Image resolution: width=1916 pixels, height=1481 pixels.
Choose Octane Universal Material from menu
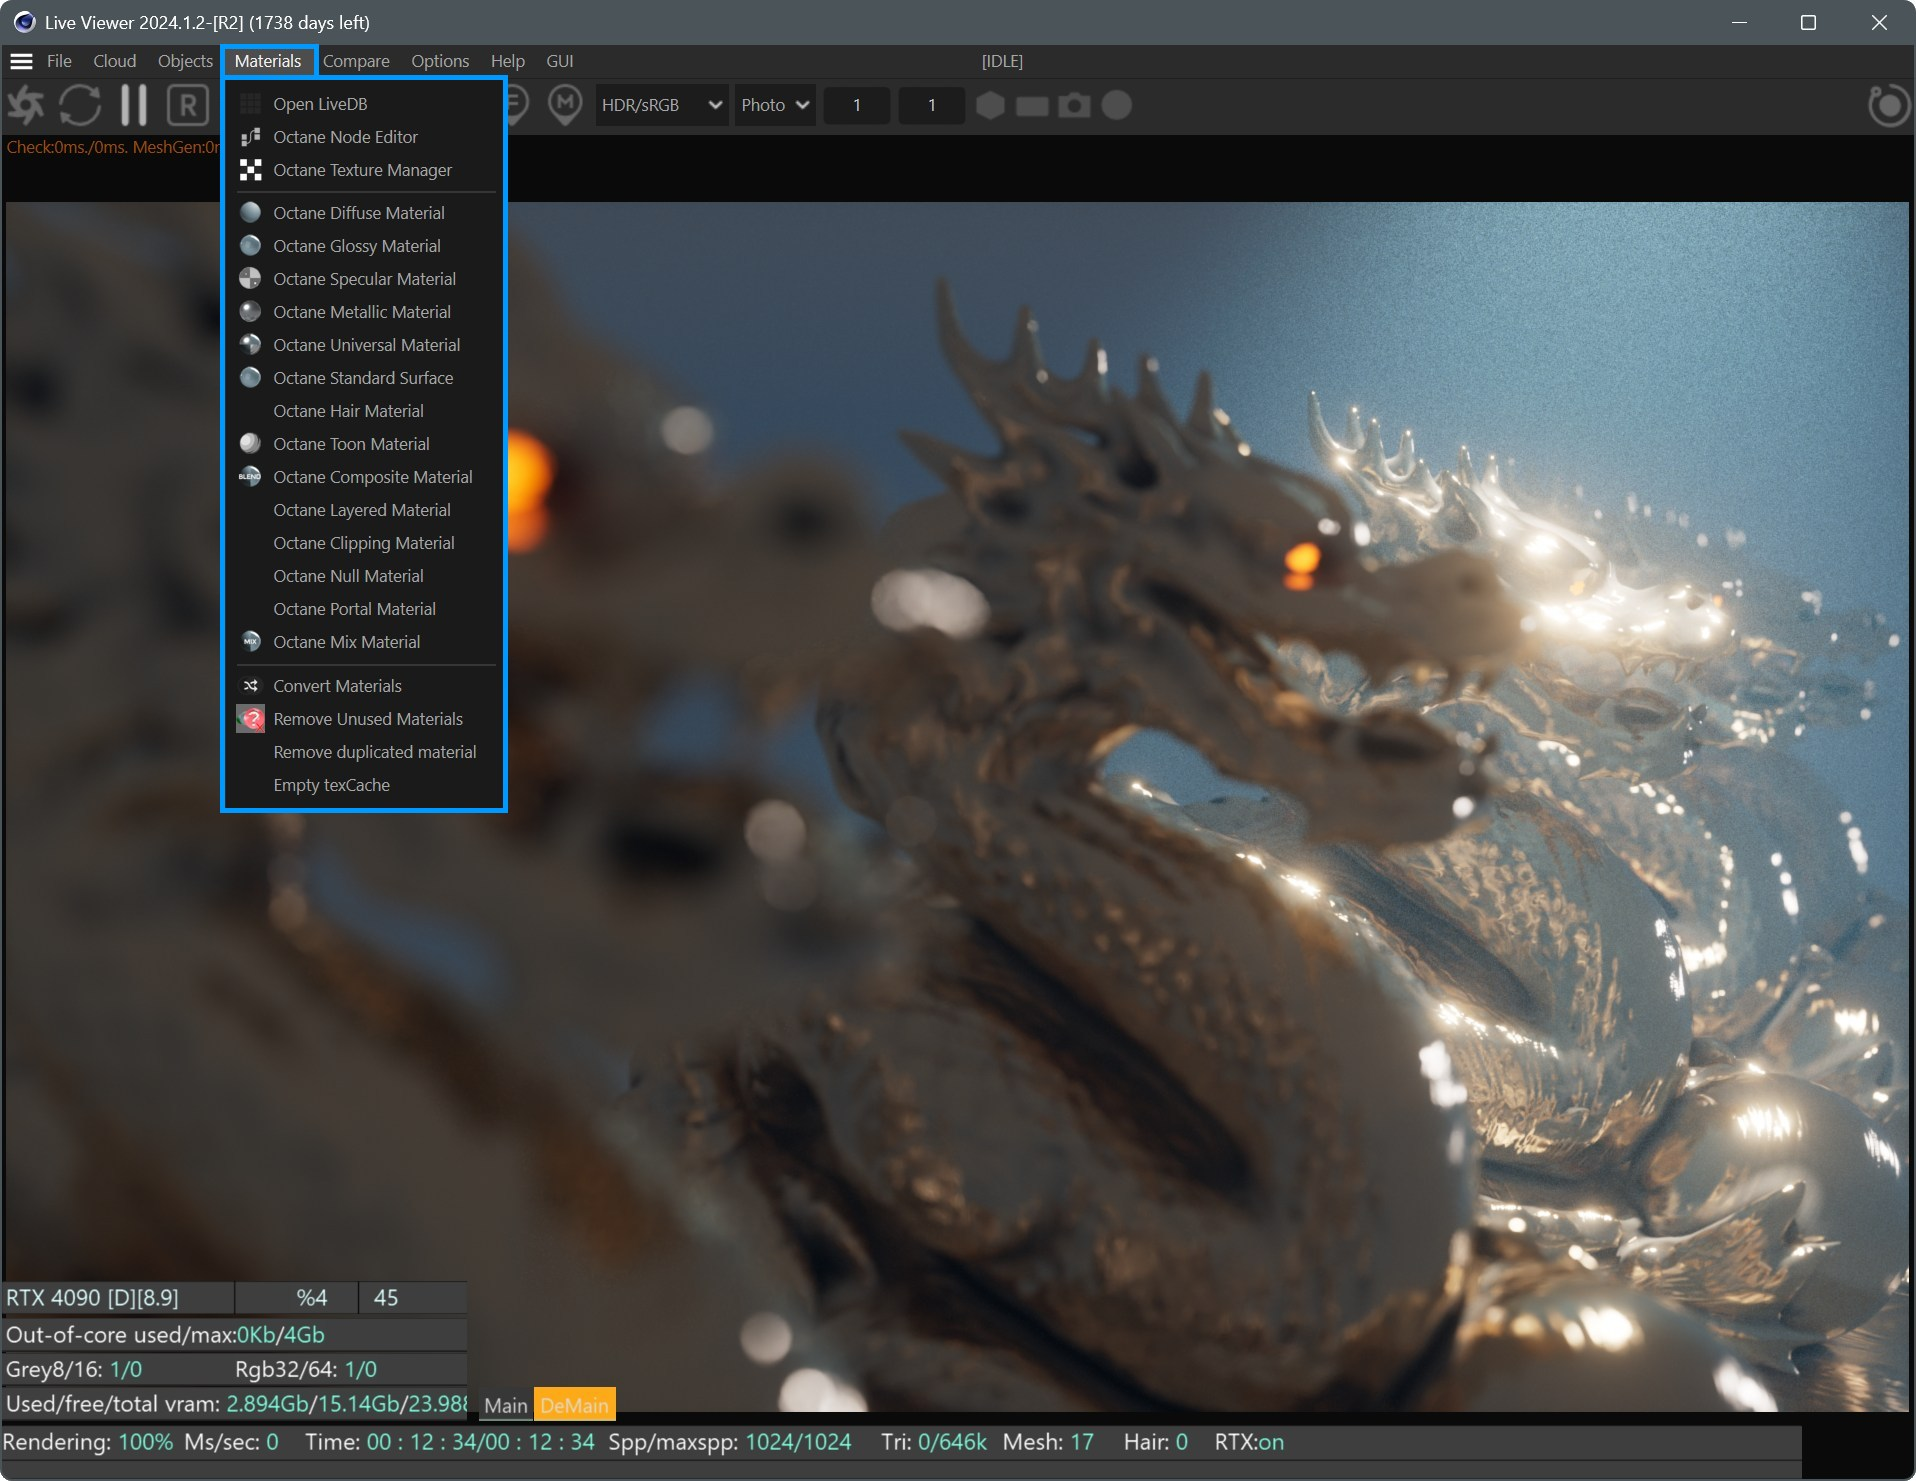point(366,345)
